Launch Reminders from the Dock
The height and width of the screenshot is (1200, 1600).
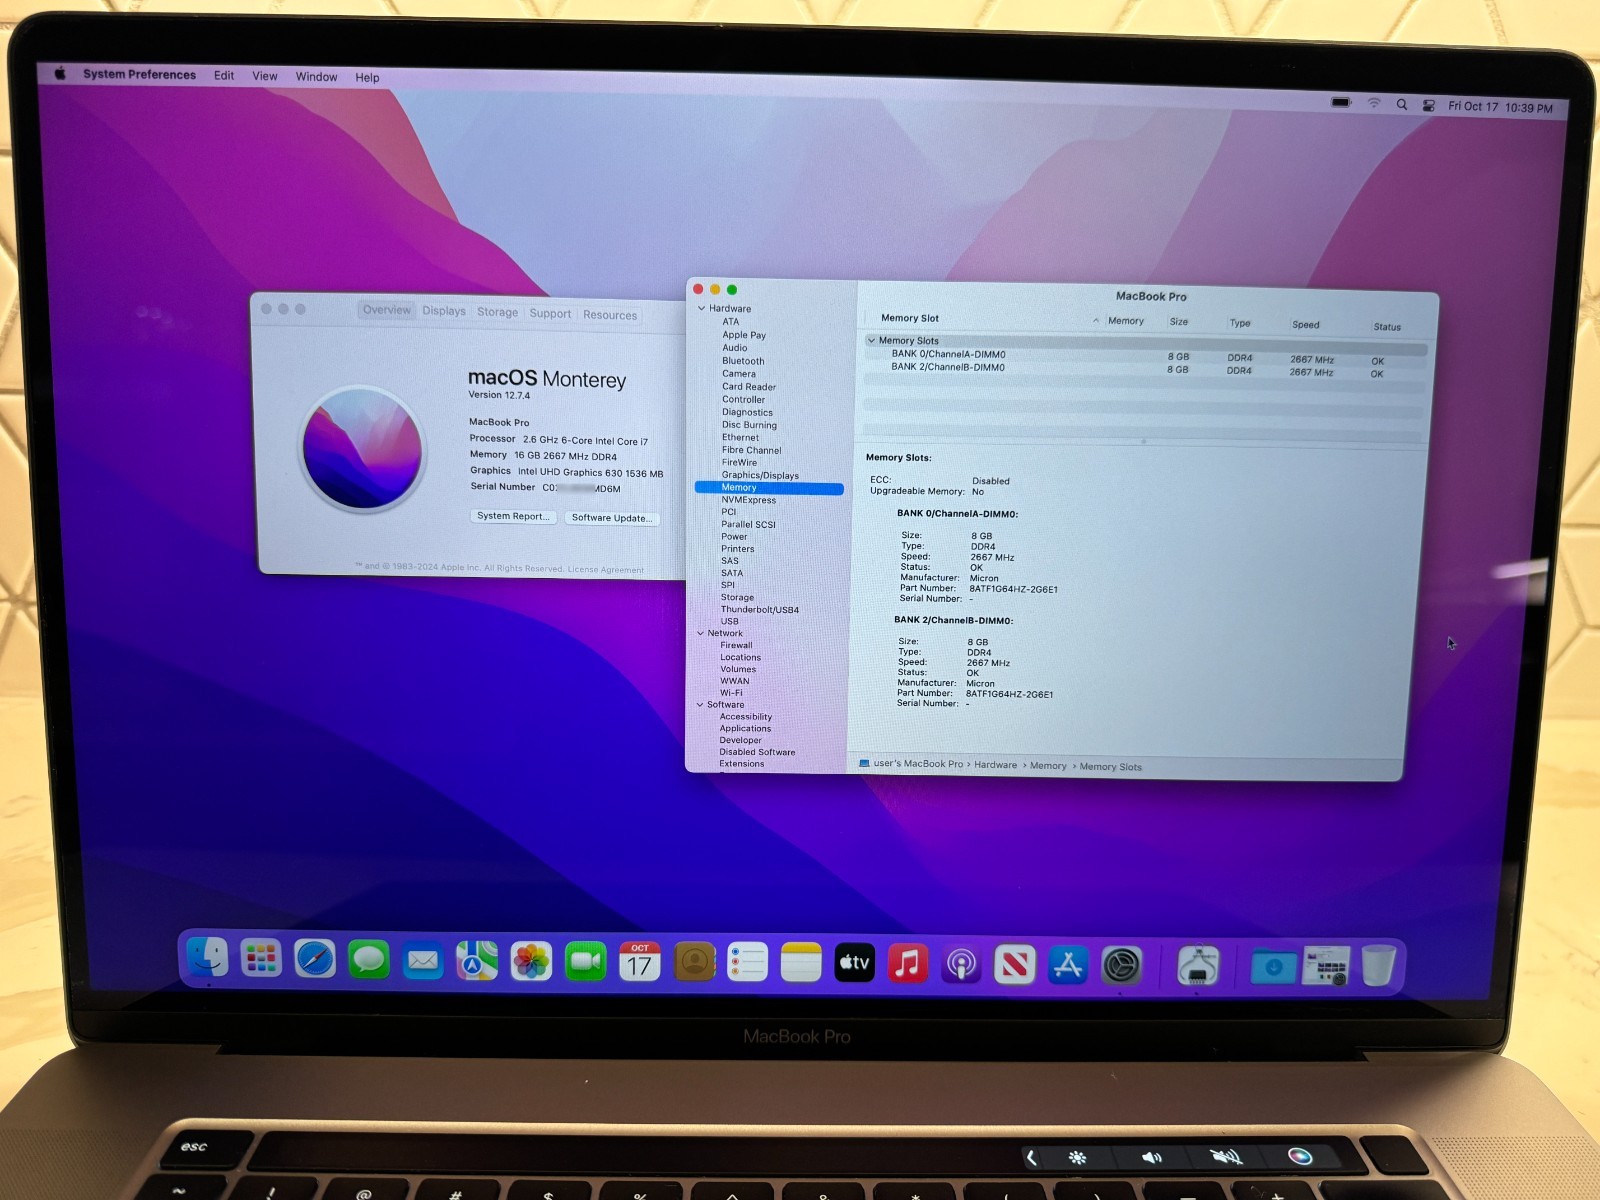click(747, 964)
